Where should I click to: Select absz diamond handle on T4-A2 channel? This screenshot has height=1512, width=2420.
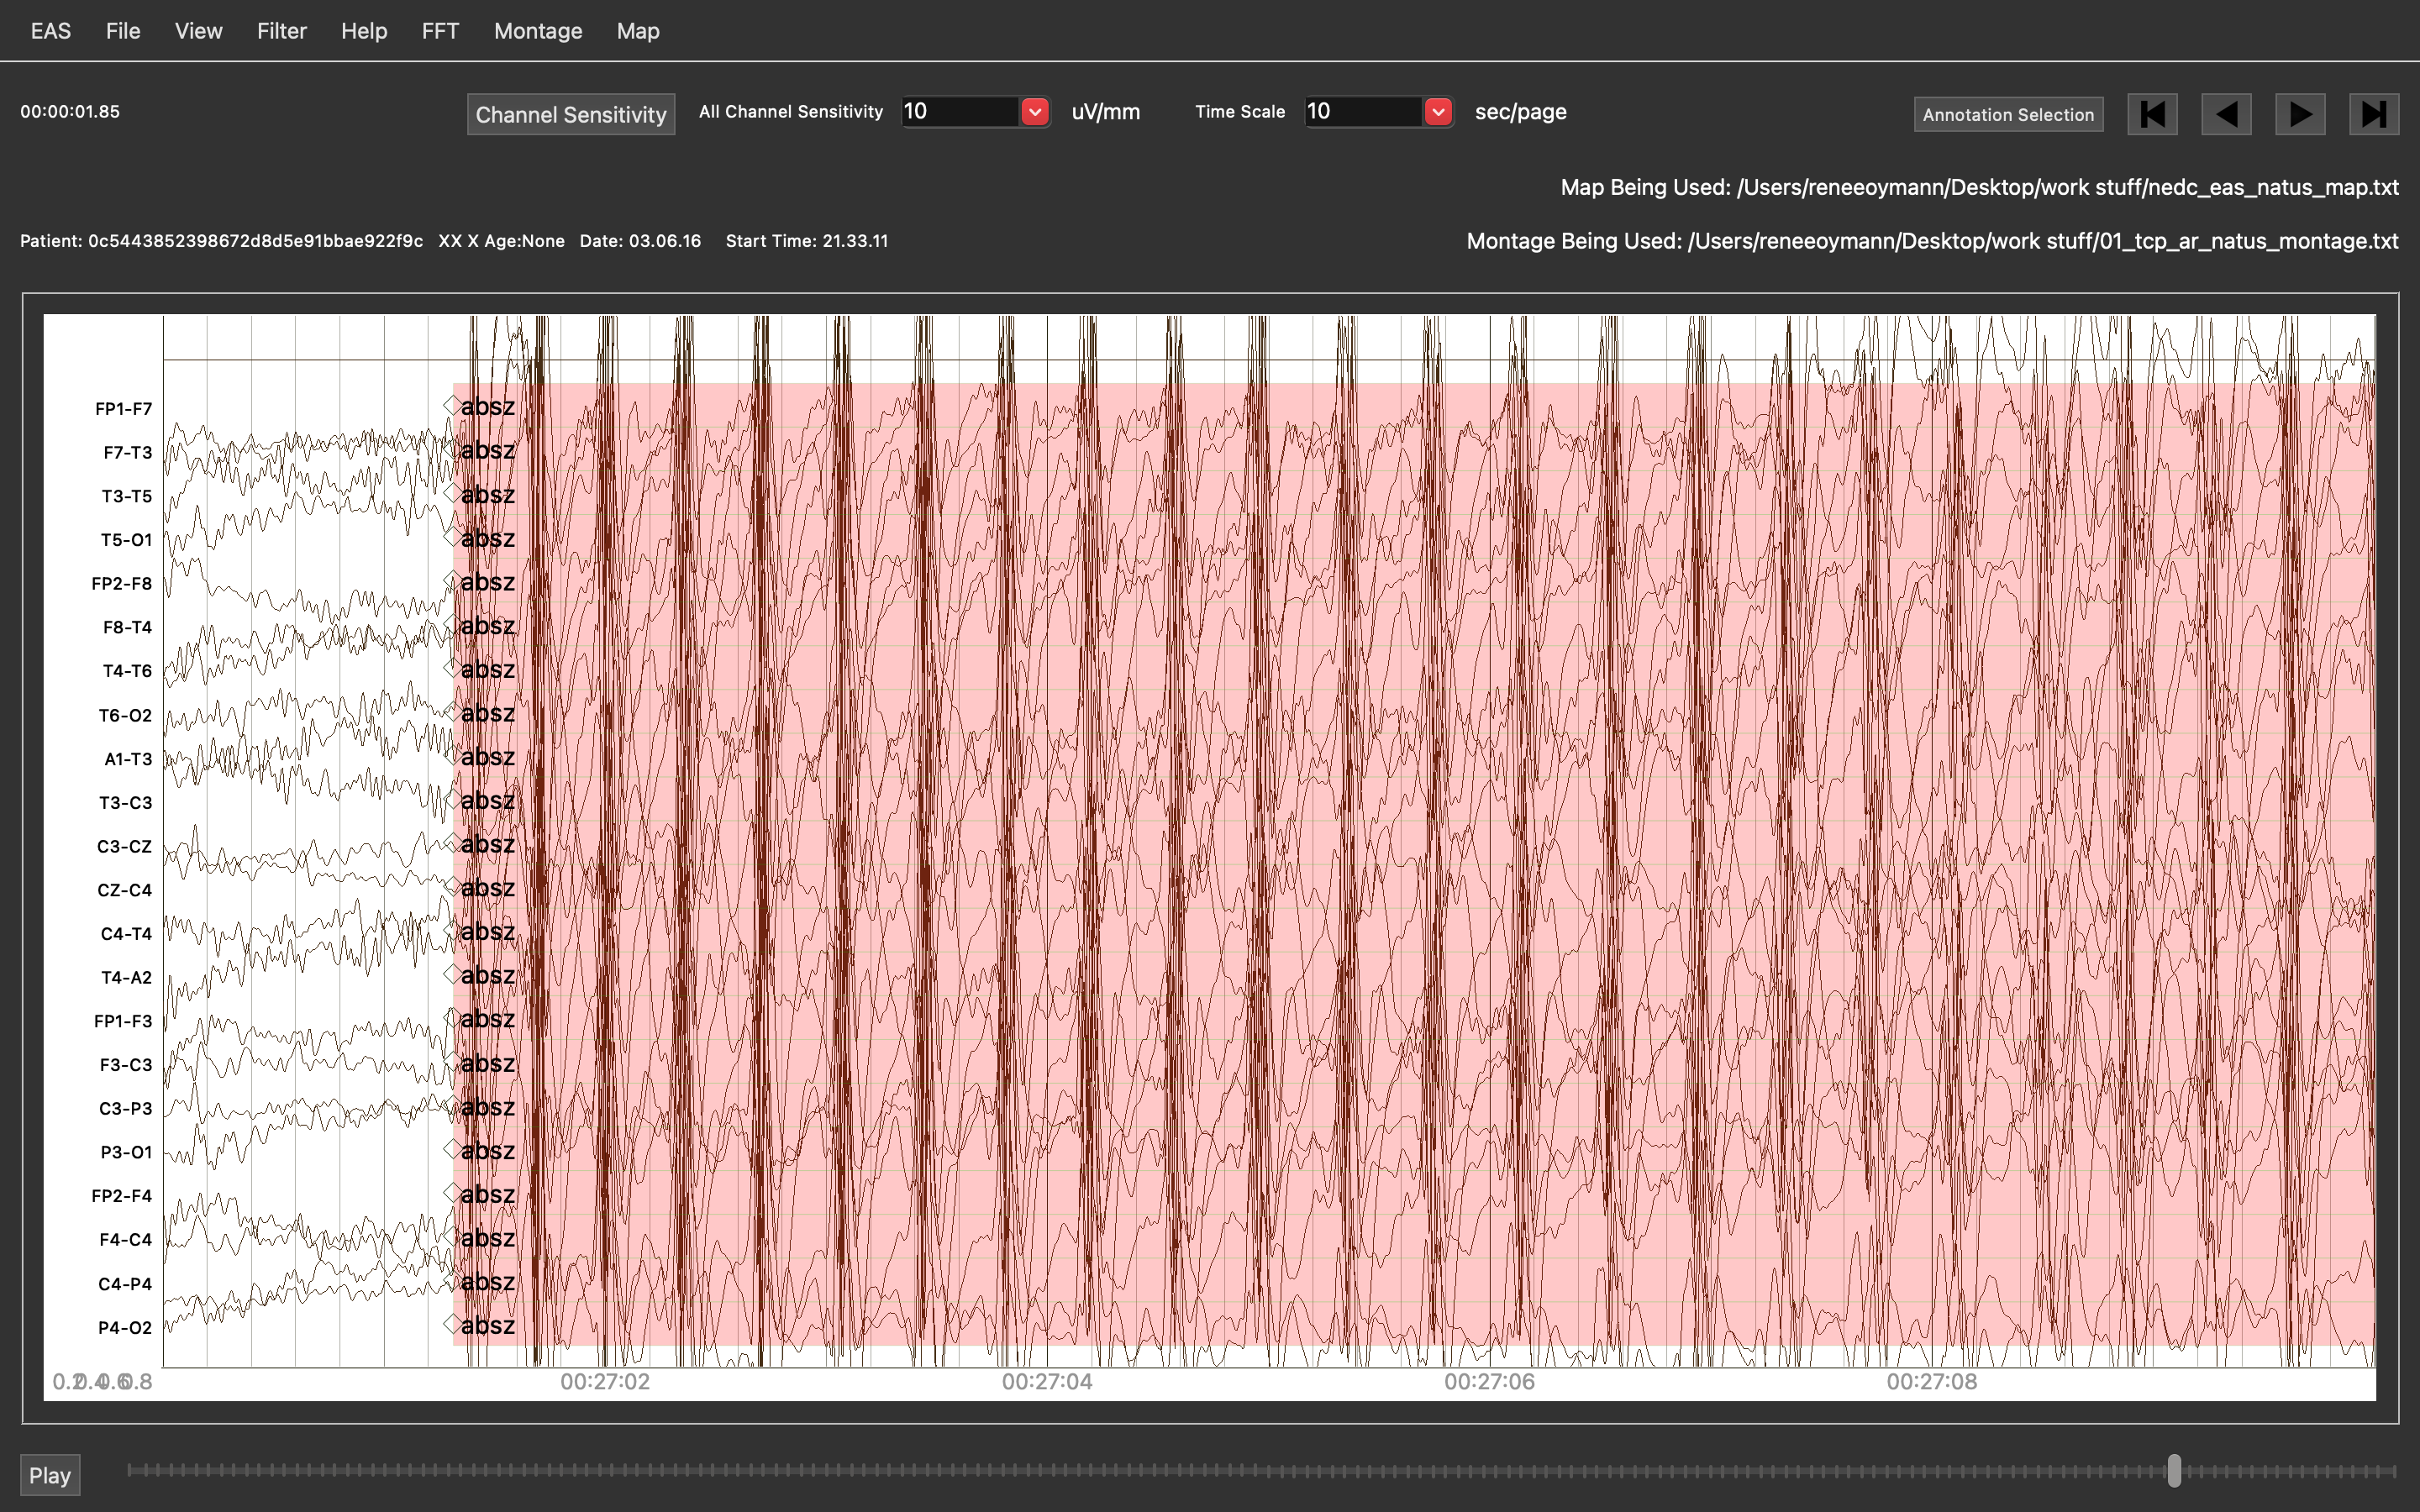coord(452,975)
